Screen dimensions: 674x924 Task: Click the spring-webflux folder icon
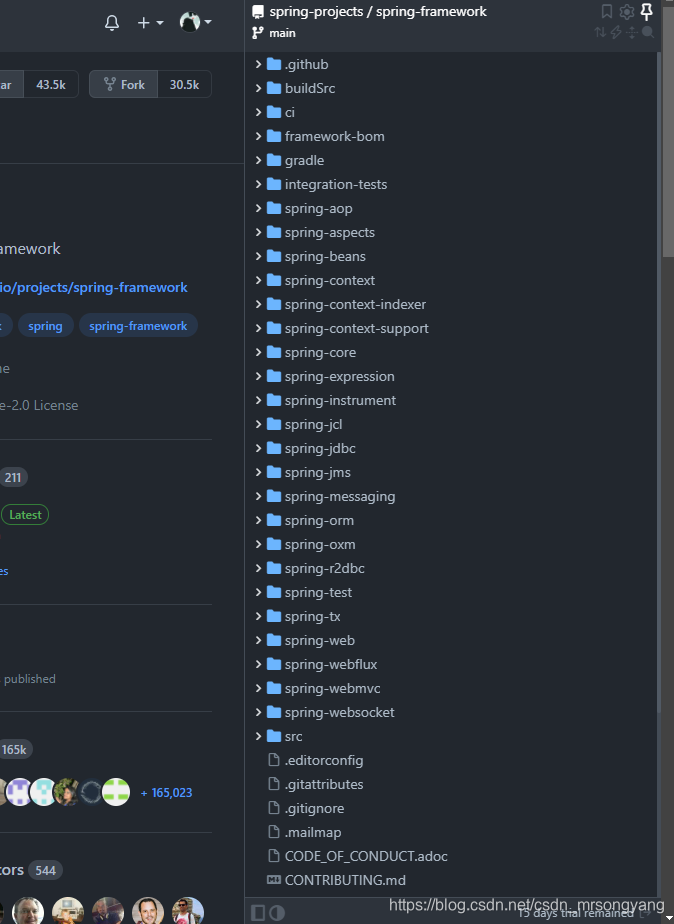point(274,664)
